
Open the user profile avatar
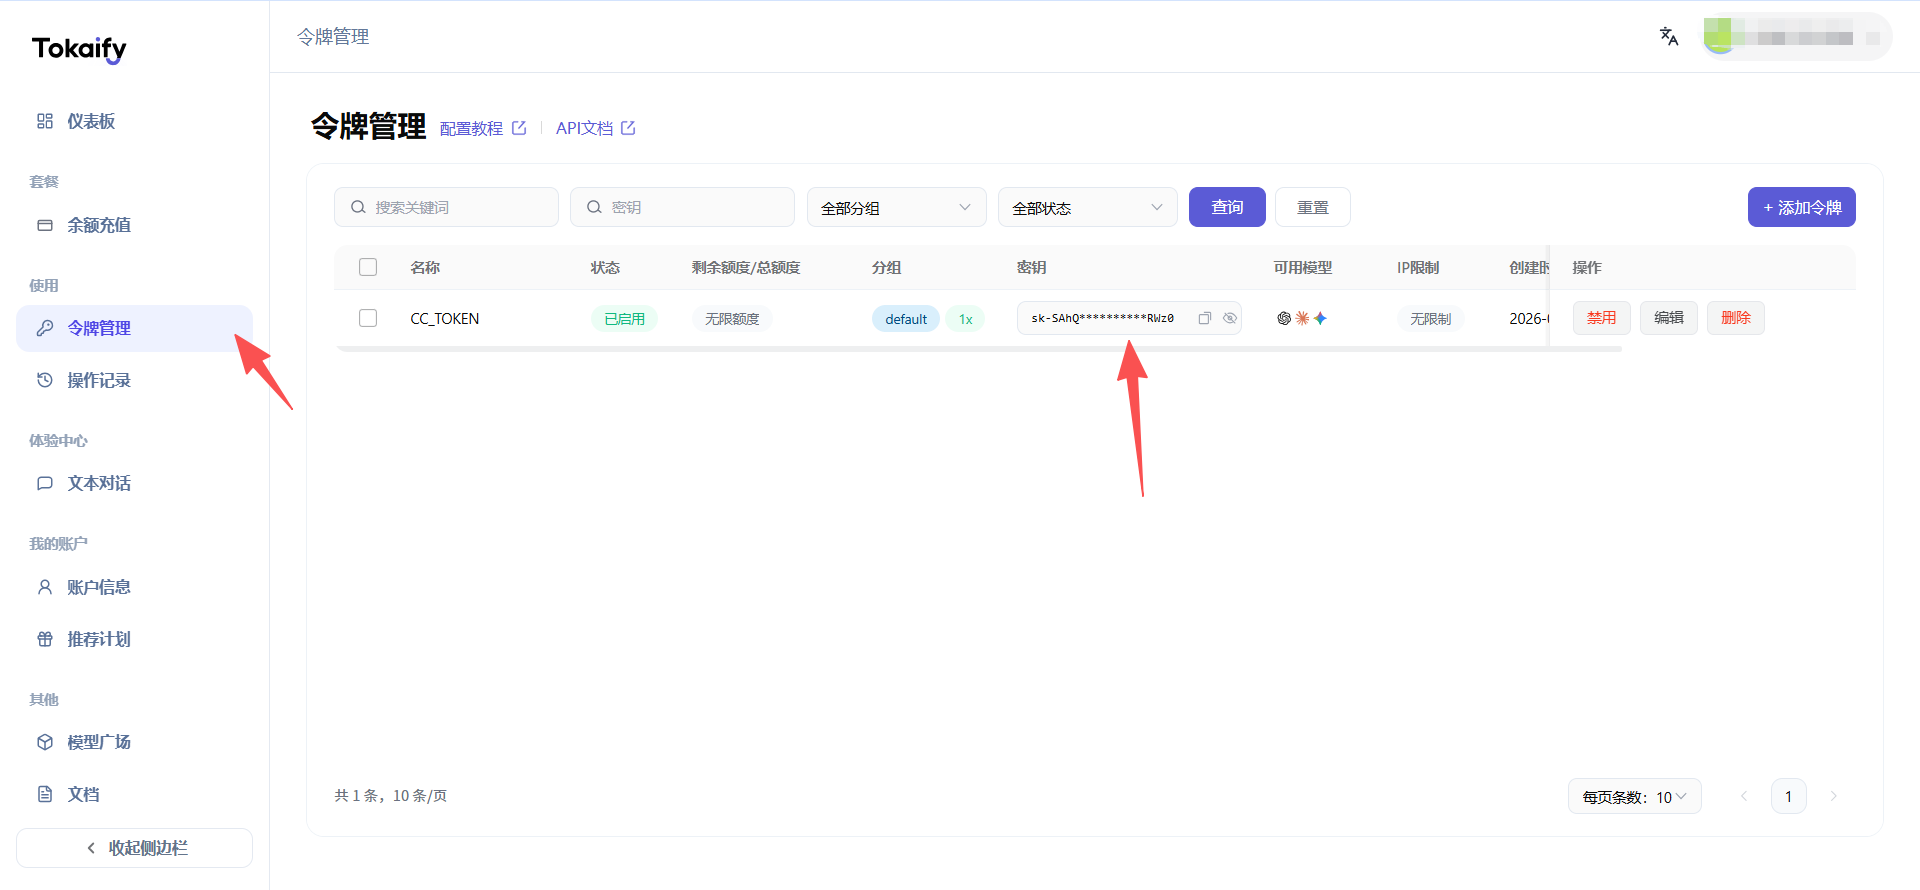pos(1718,36)
